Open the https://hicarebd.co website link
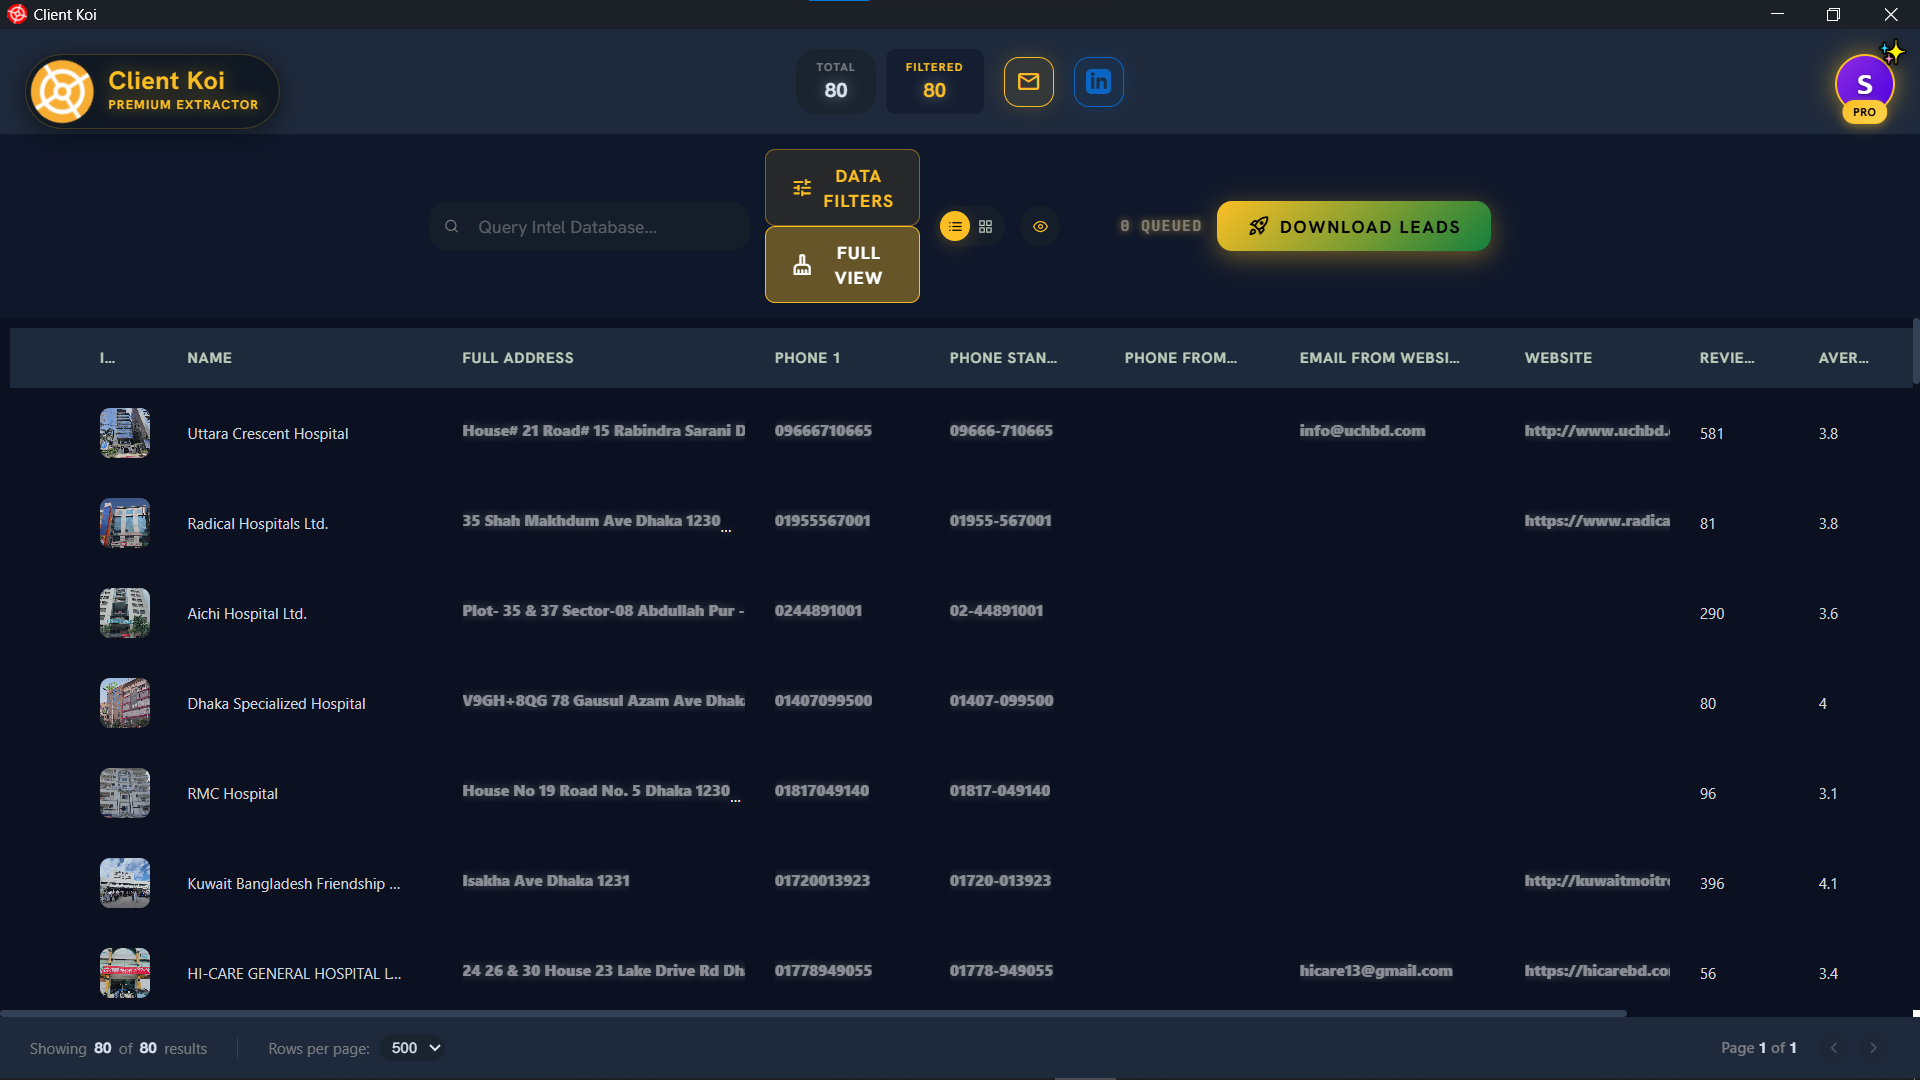 tap(1597, 971)
